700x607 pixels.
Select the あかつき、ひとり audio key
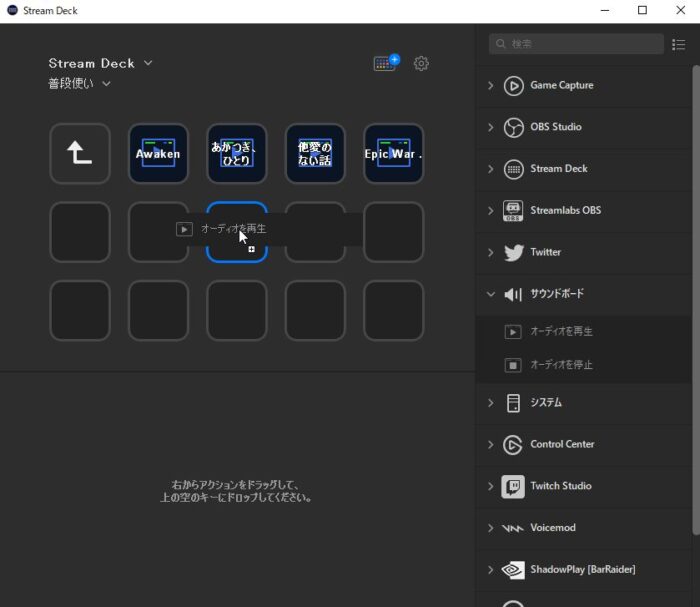(x=237, y=154)
